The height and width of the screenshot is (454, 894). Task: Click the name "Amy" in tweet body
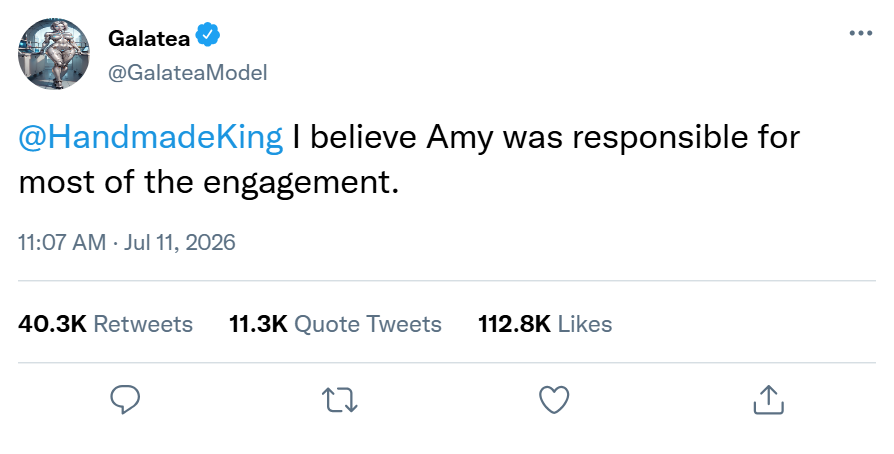click(460, 139)
